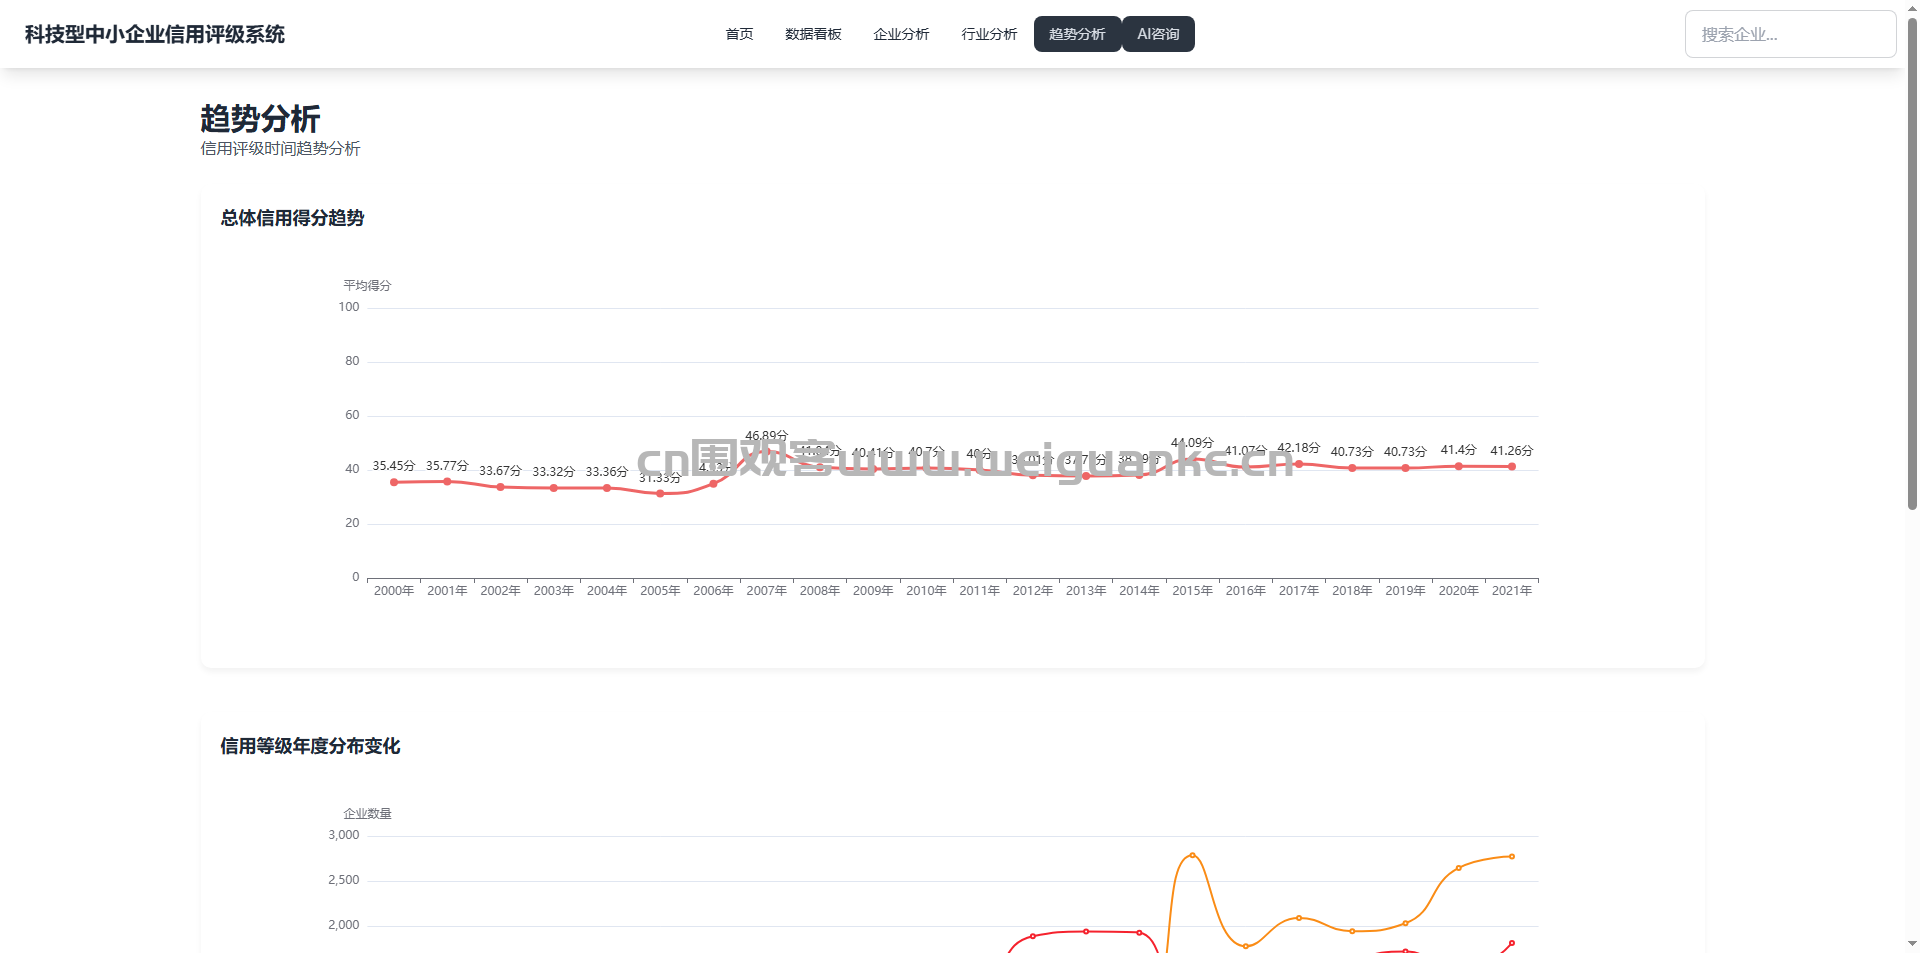Click the 科技型中小企业信用评级系统 site title
Image resolution: width=1920 pixels, height=953 pixels.
point(155,34)
